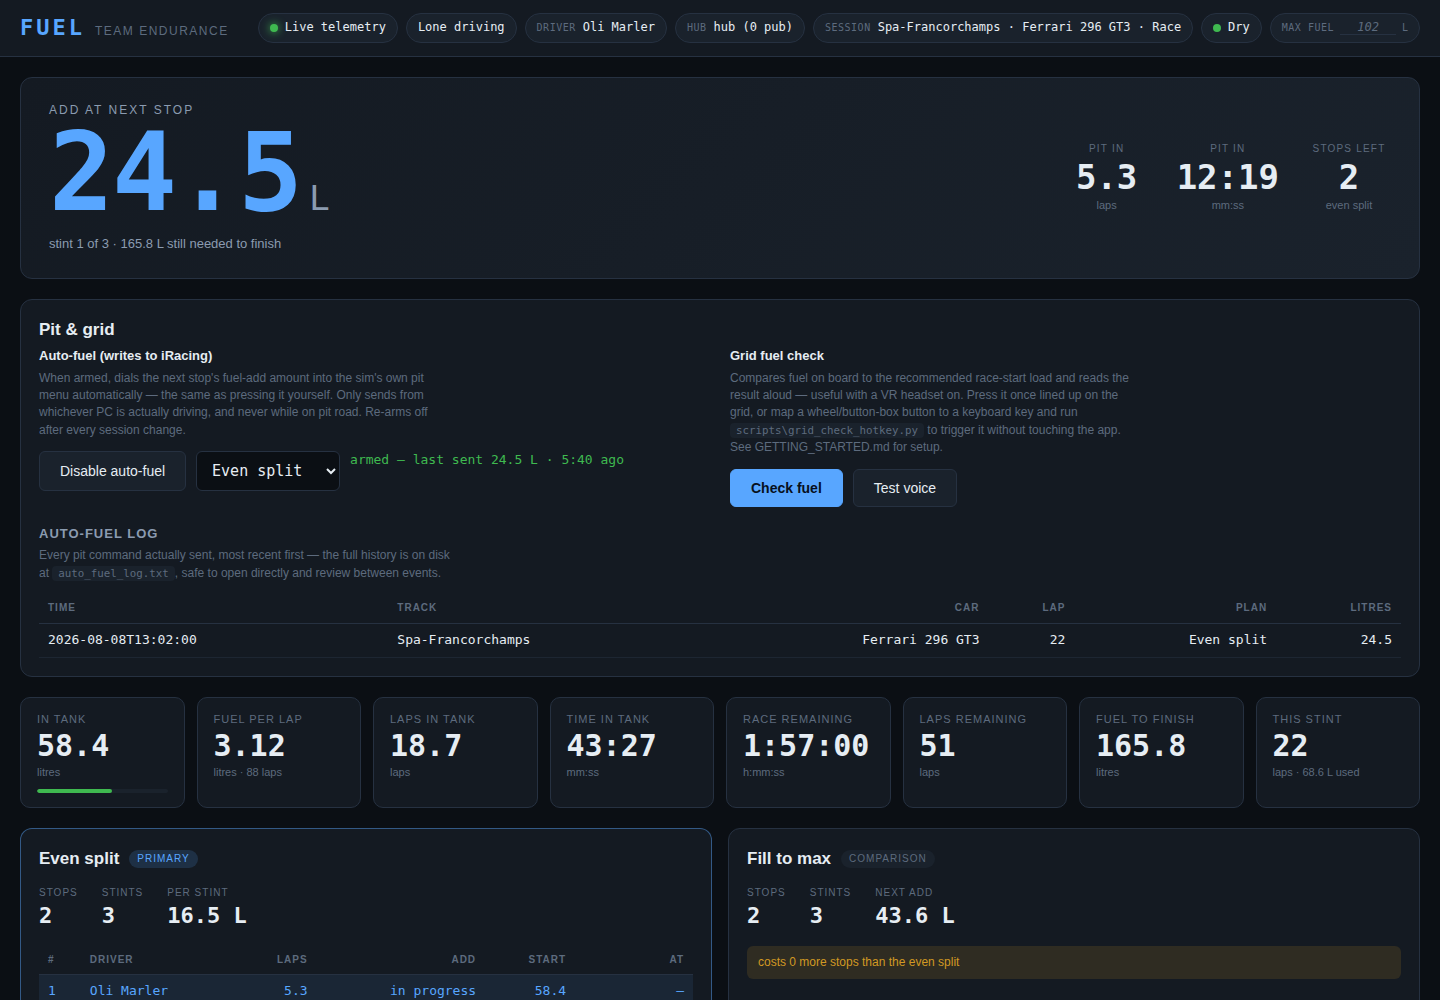Click the auto_fuel_log.txt file name
The width and height of the screenshot is (1440, 1000).
pos(113,574)
